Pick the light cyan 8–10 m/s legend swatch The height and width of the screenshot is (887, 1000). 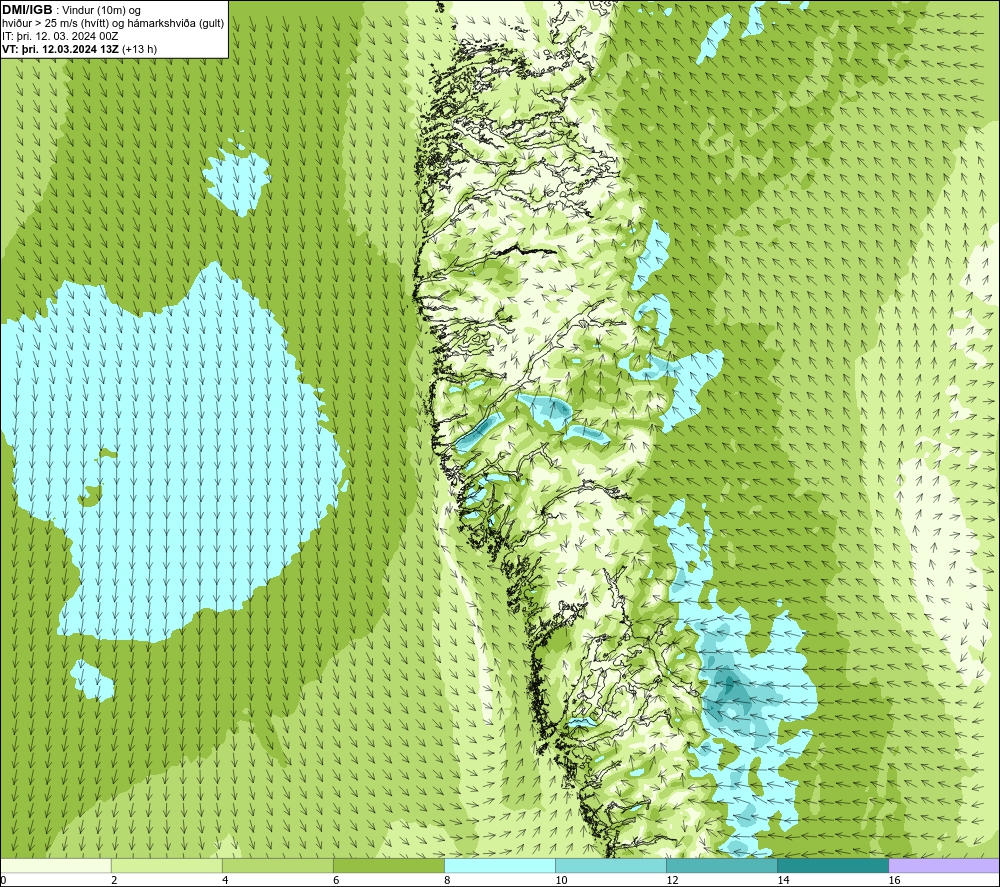[500, 866]
